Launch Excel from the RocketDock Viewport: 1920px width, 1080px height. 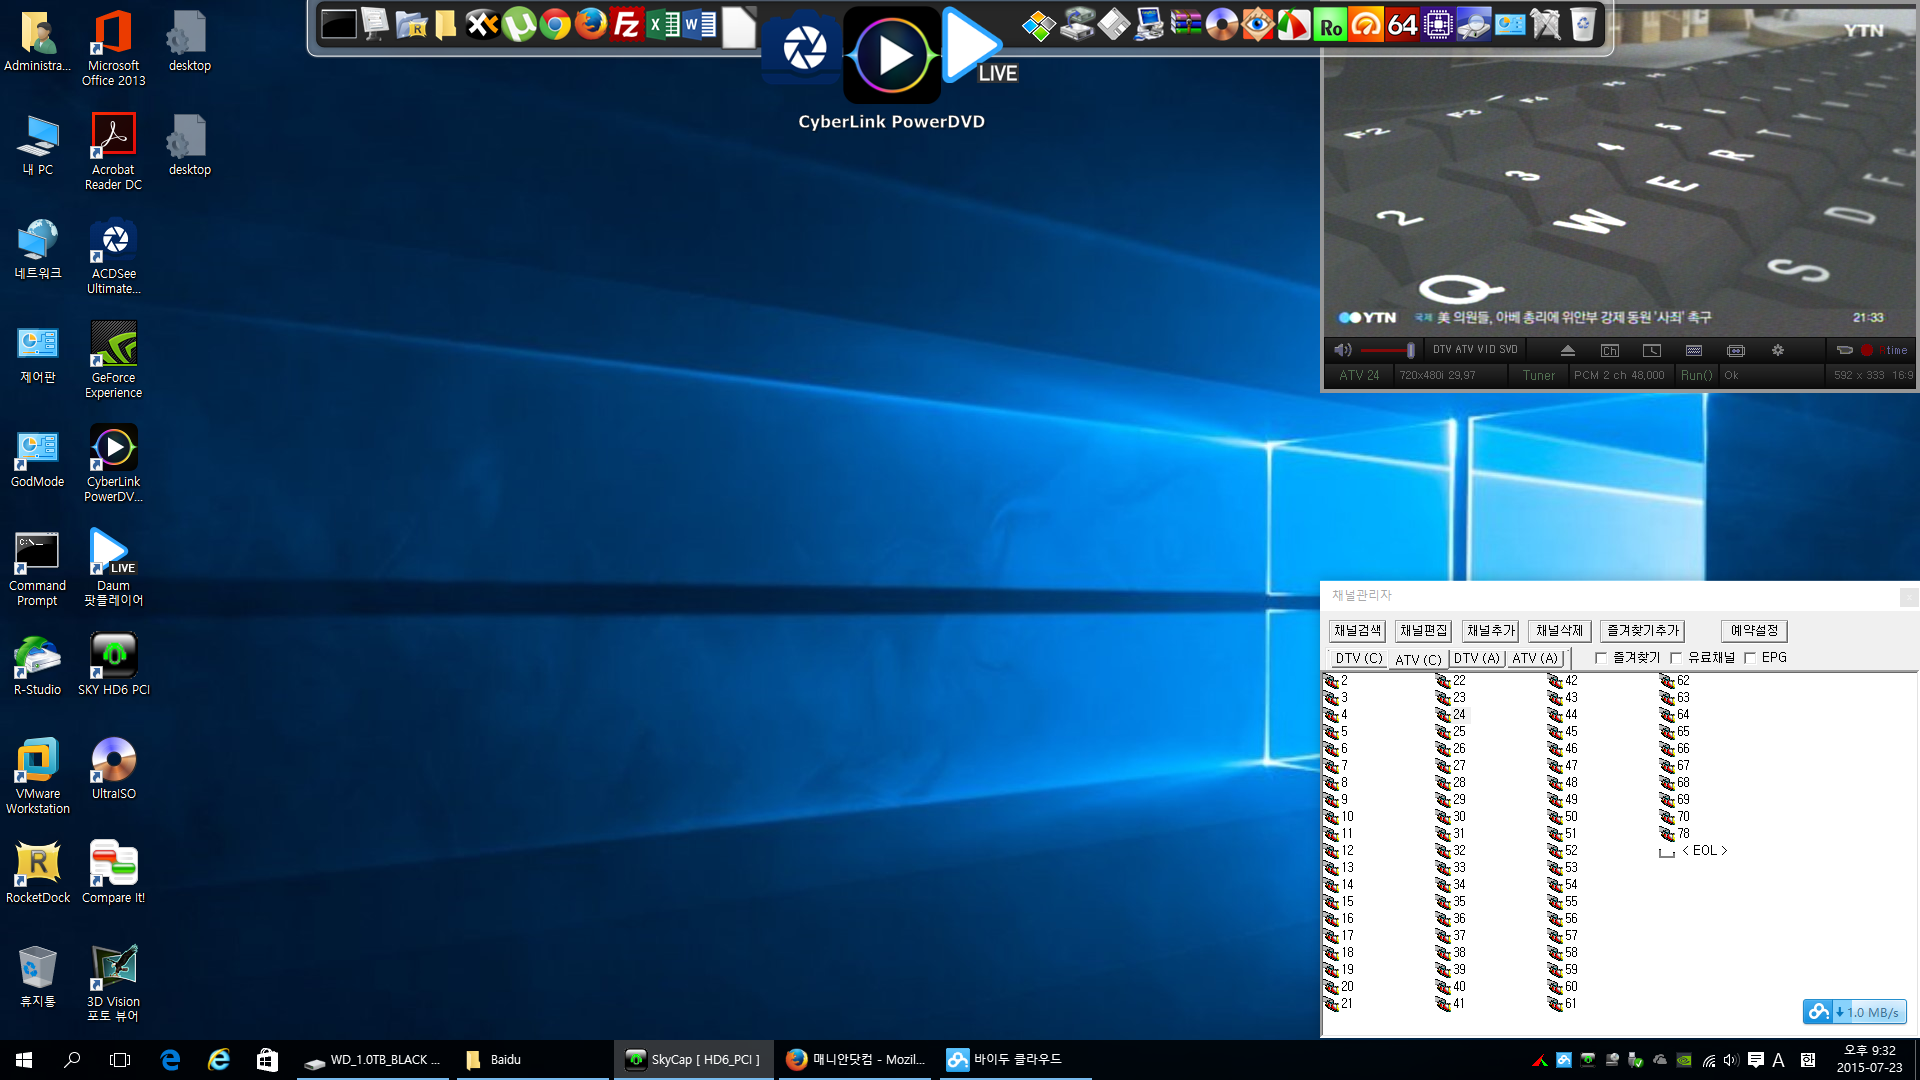click(663, 24)
